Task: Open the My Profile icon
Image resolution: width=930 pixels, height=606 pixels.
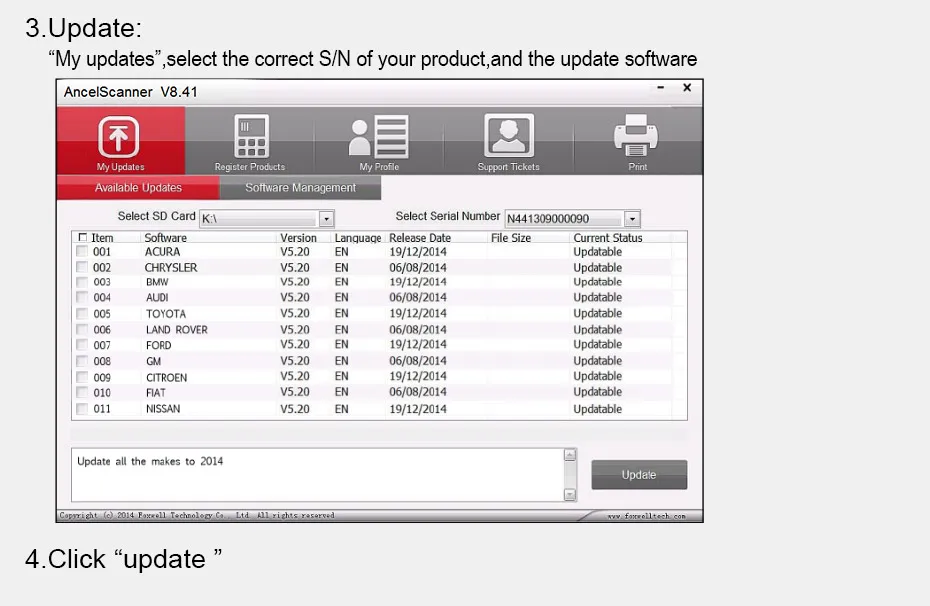Action: coord(378,136)
